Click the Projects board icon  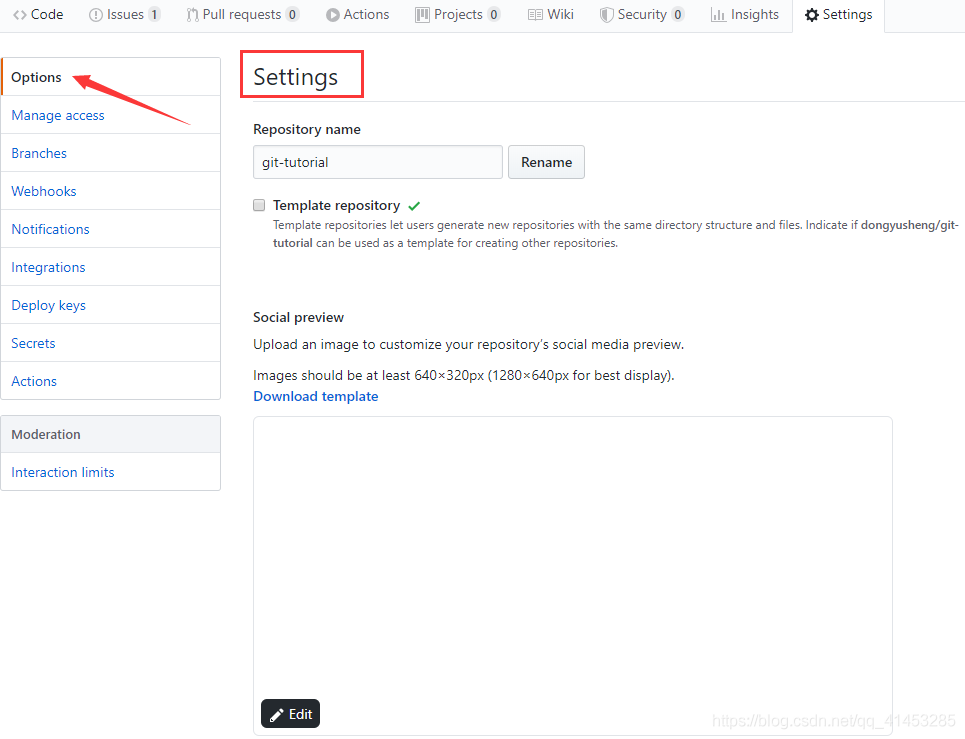[x=422, y=15]
